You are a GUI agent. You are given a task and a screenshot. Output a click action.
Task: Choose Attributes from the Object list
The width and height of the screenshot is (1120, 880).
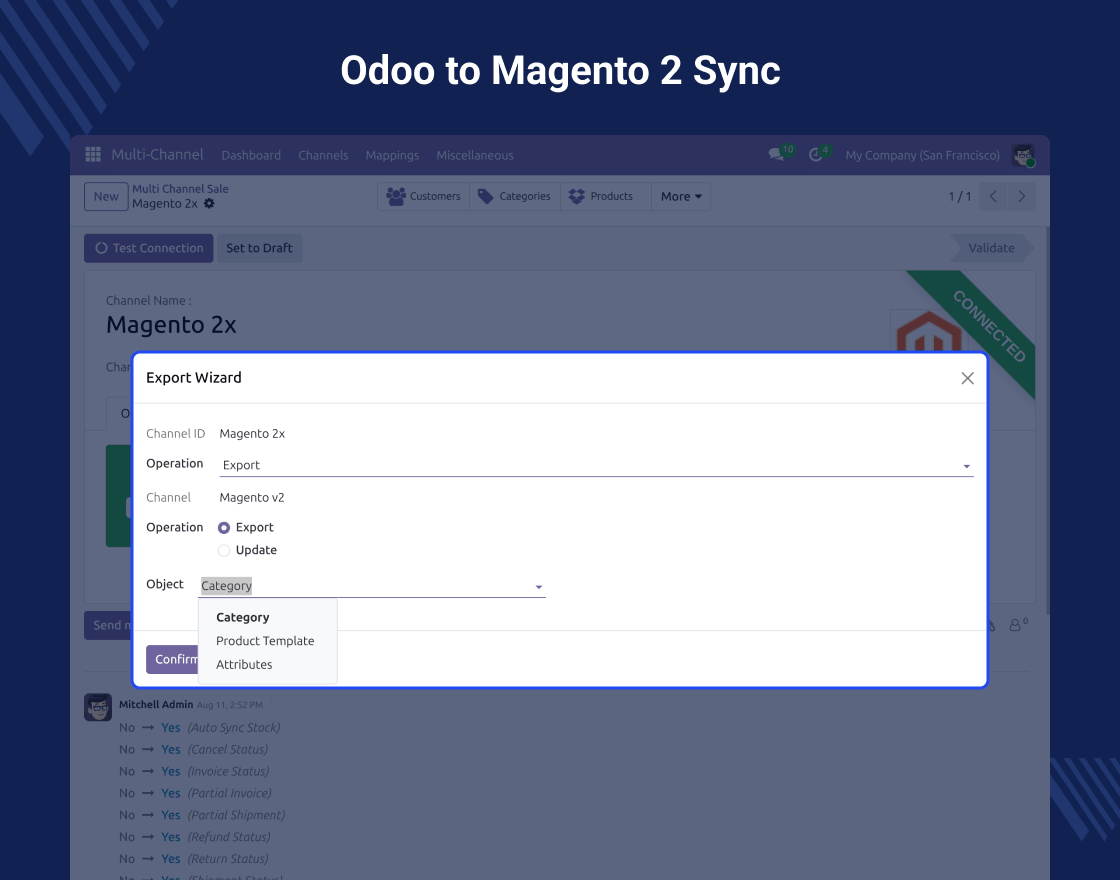tap(244, 664)
